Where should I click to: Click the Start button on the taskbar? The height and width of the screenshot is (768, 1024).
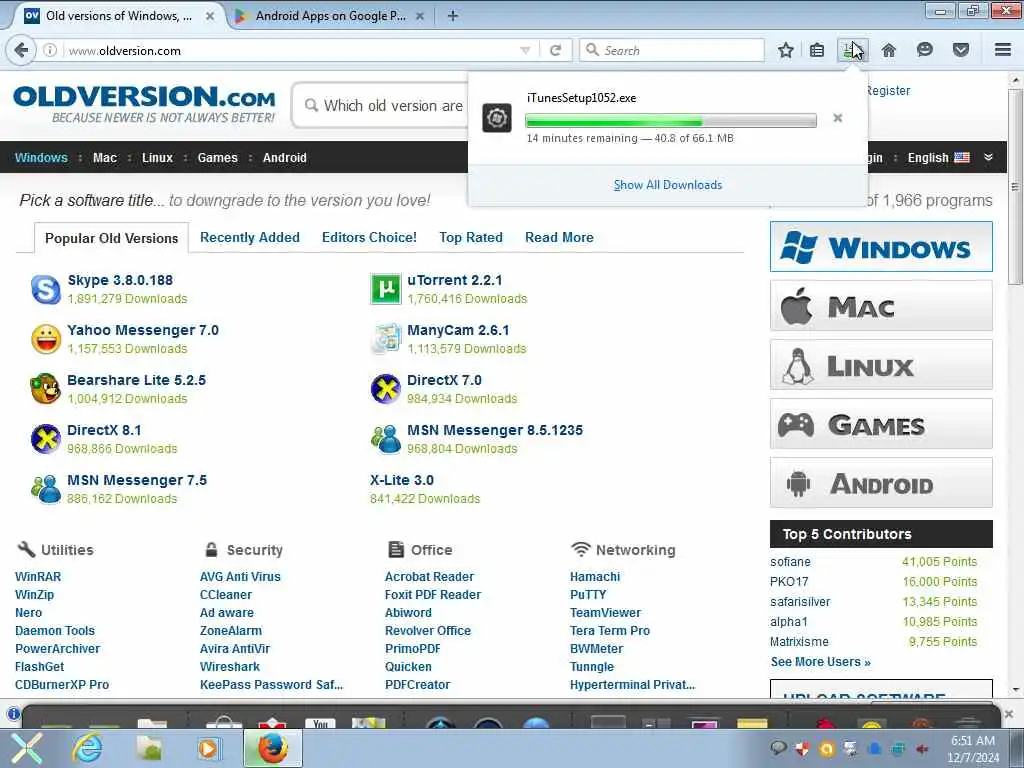(x=26, y=748)
